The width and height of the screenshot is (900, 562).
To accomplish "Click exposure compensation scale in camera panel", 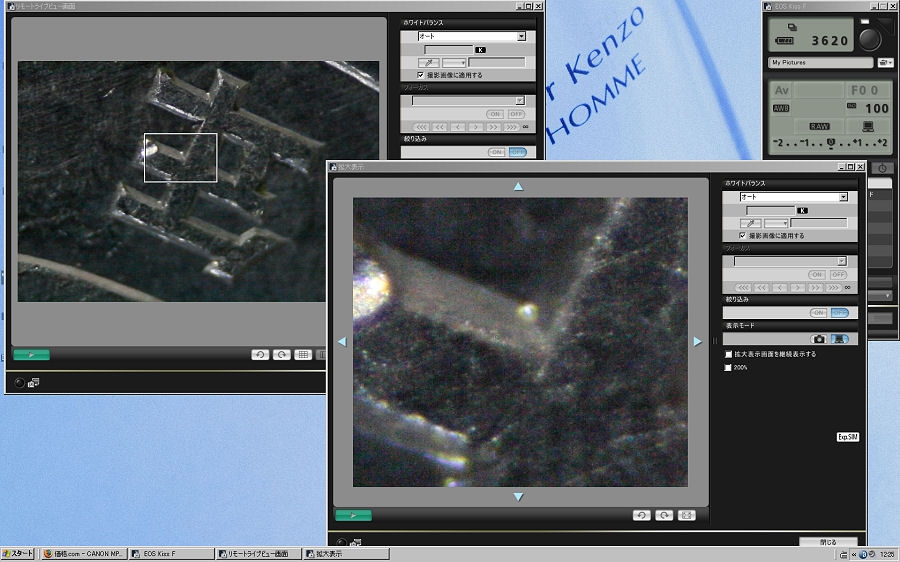I will [x=830, y=143].
